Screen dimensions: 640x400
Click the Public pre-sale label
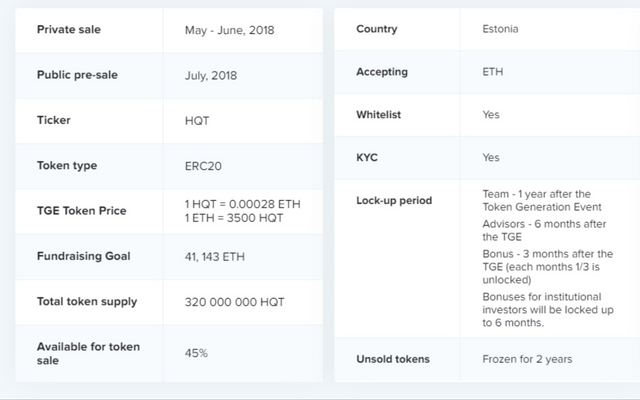tap(77, 75)
